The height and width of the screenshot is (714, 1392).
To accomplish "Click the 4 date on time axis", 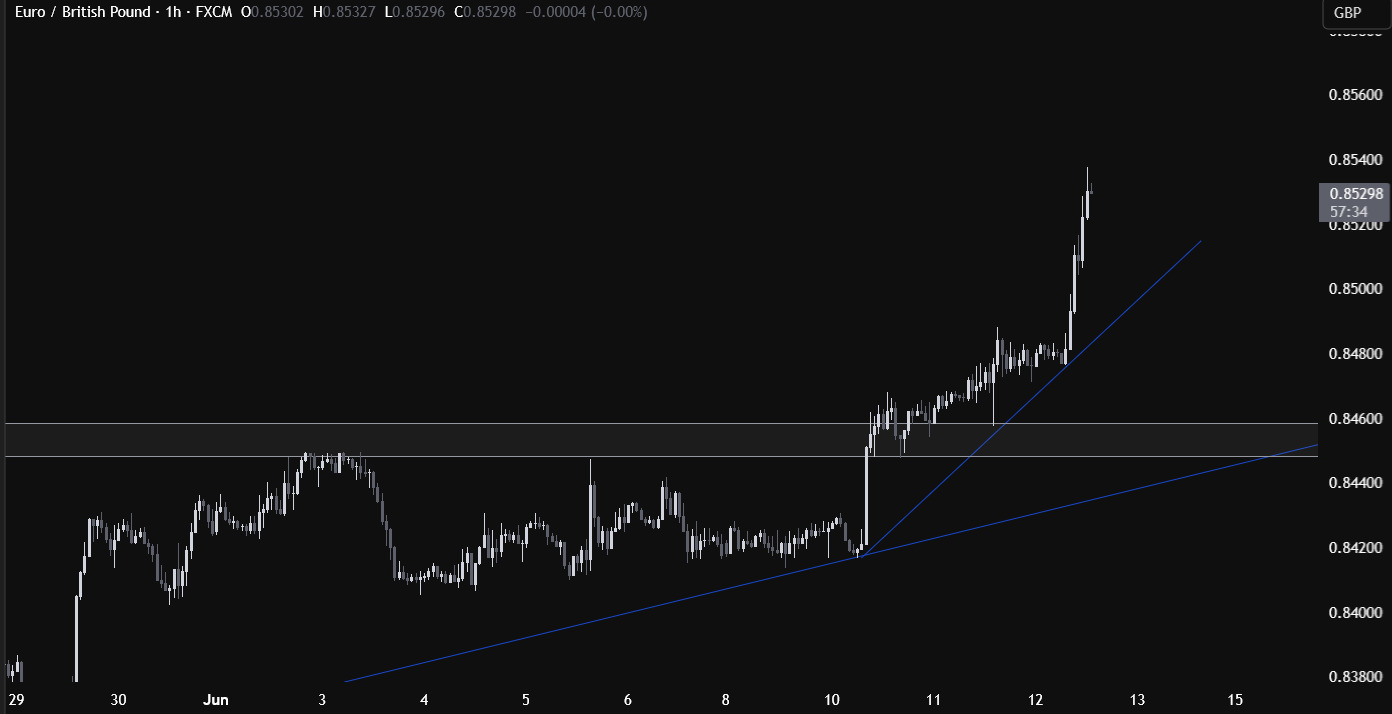I will click(424, 699).
